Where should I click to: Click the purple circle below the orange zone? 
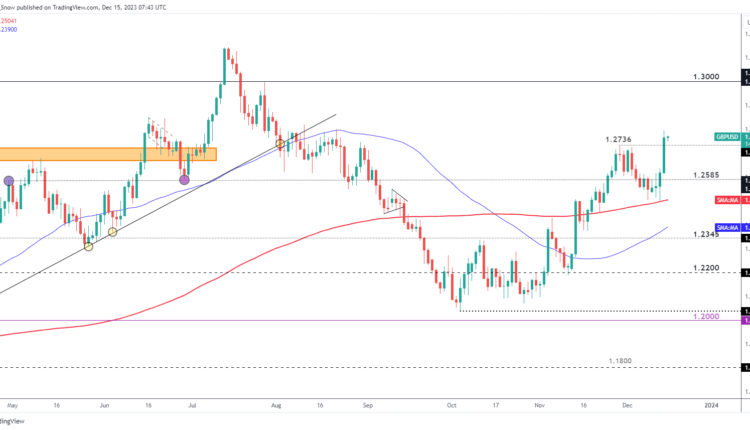(x=184, y=179)
